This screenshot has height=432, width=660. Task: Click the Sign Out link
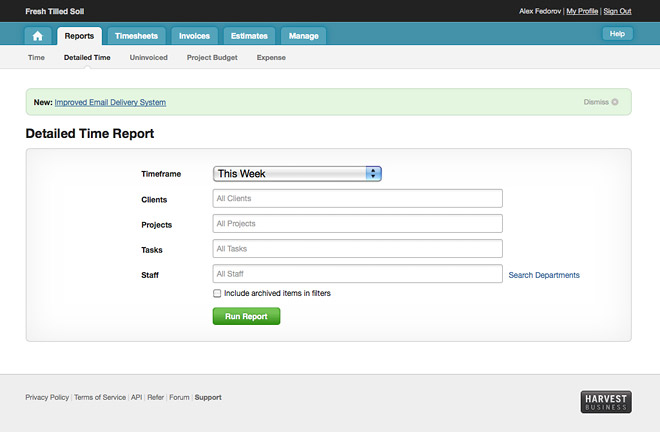[x=617, y=11]
